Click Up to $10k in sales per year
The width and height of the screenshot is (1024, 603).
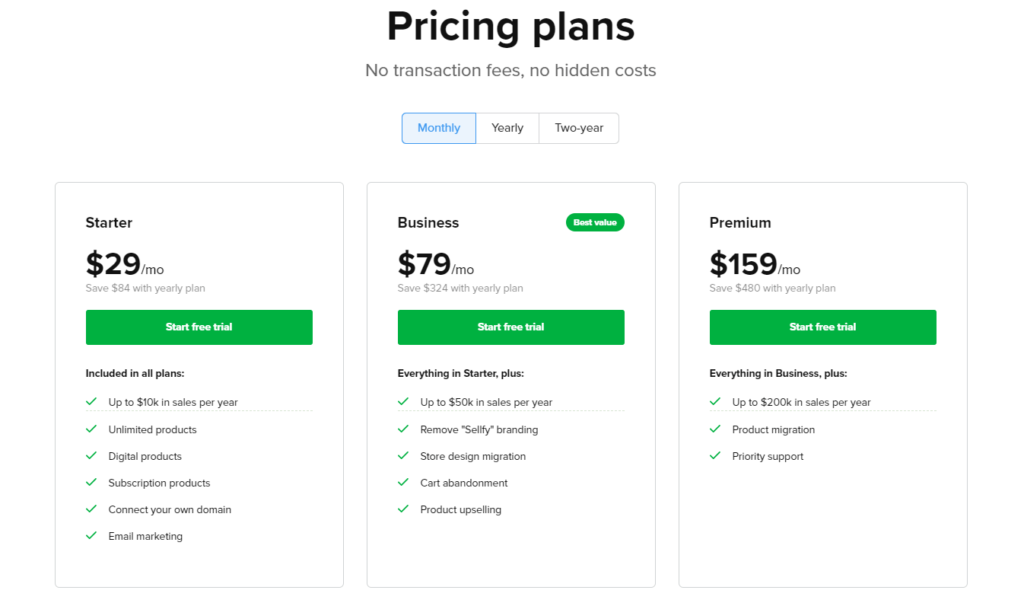coord(173,402)
